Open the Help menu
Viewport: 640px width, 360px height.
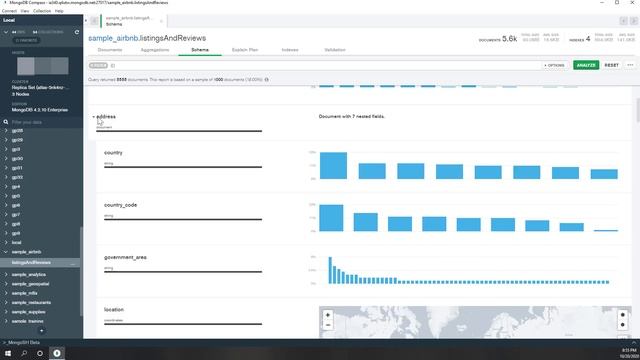[x=59, y=11]
